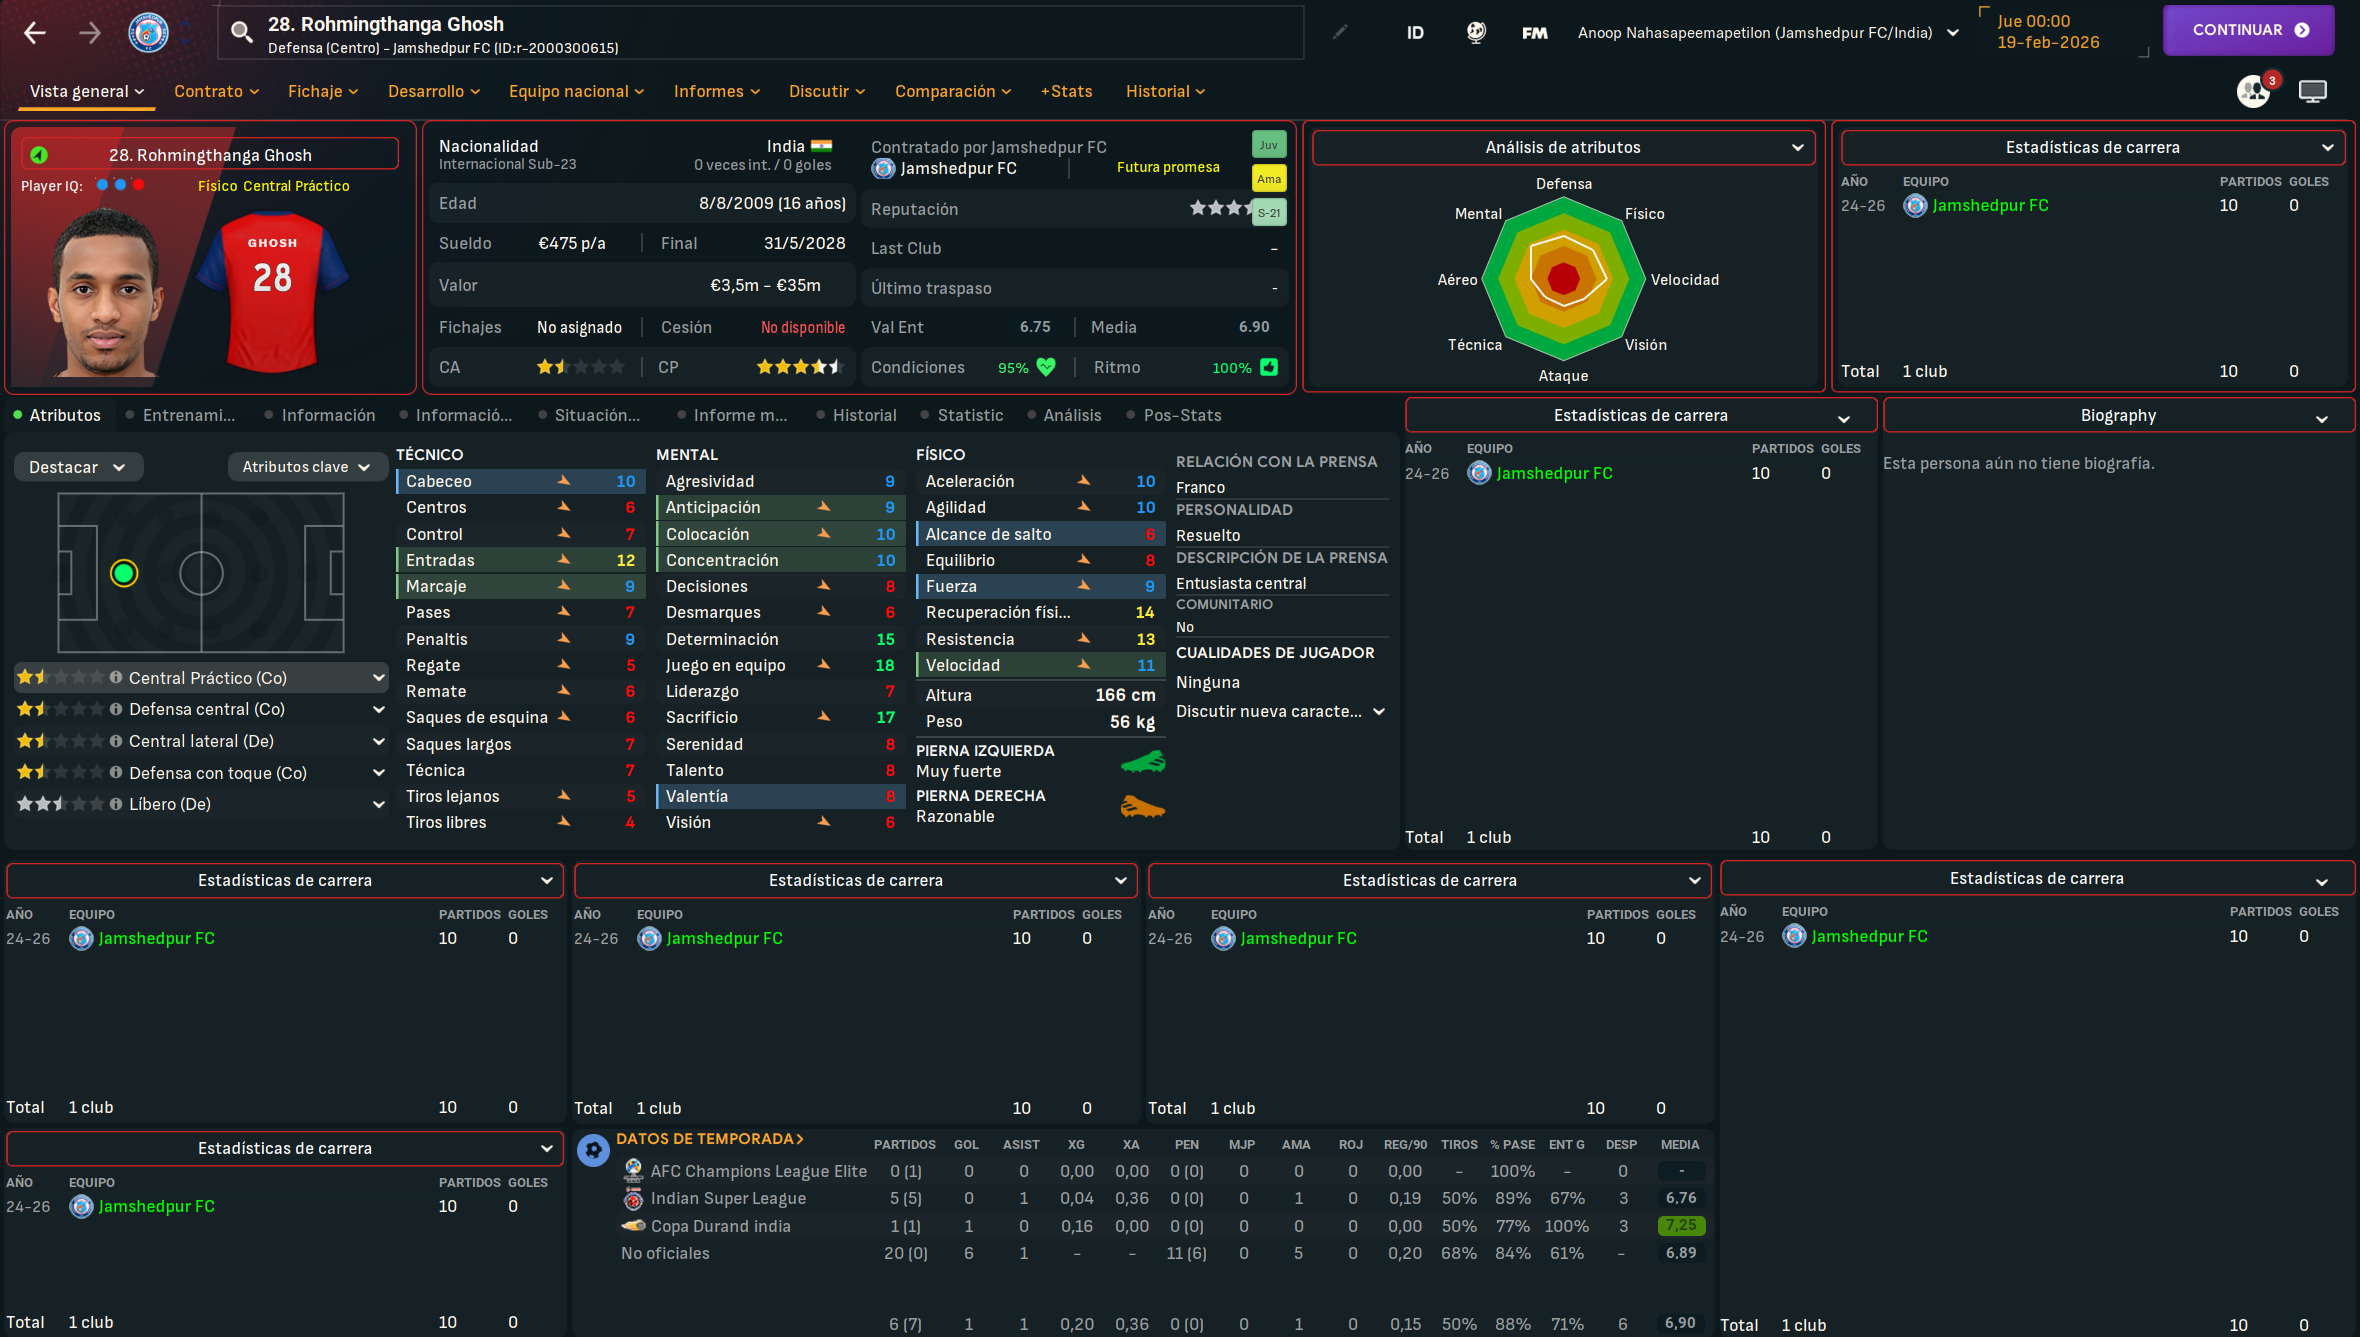
Task: Open the social feed notifications icon
Action: tap(2254, 91)
